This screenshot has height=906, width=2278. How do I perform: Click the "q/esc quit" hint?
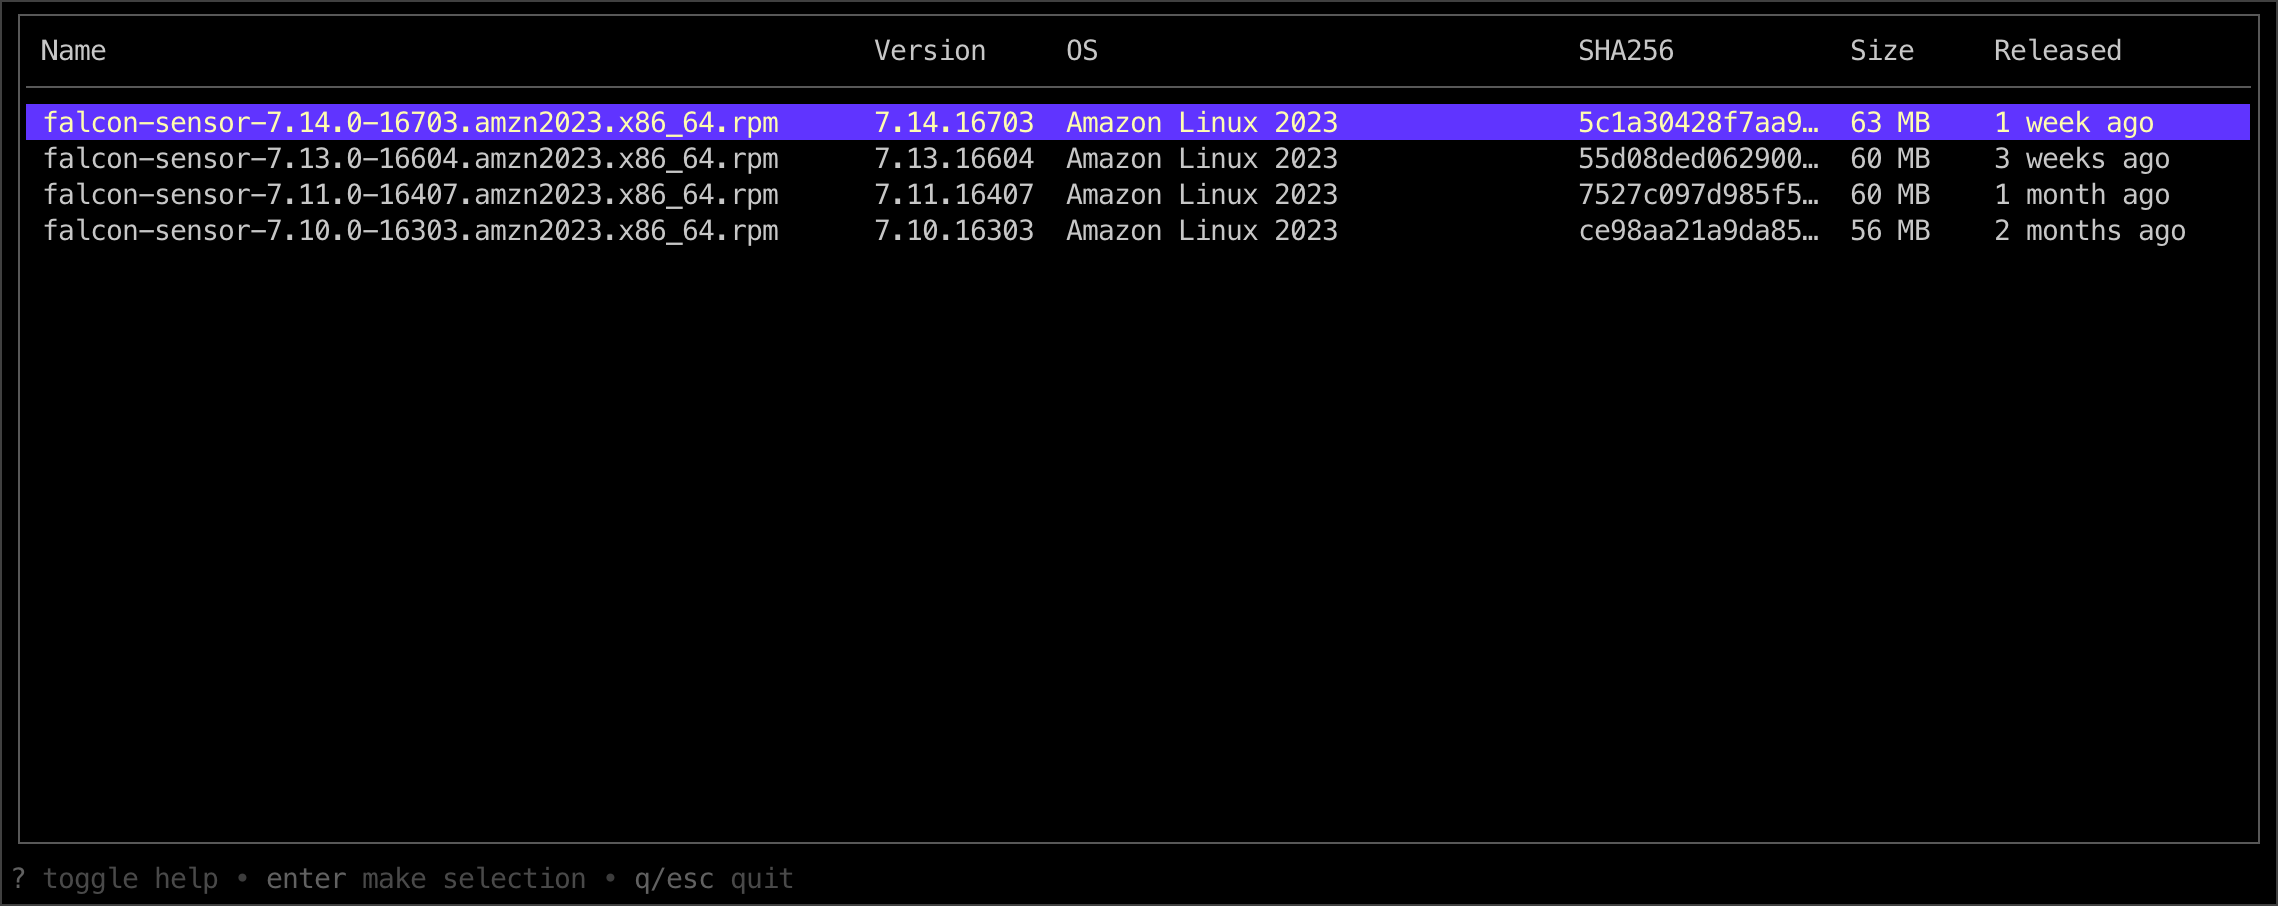(714, 879)
